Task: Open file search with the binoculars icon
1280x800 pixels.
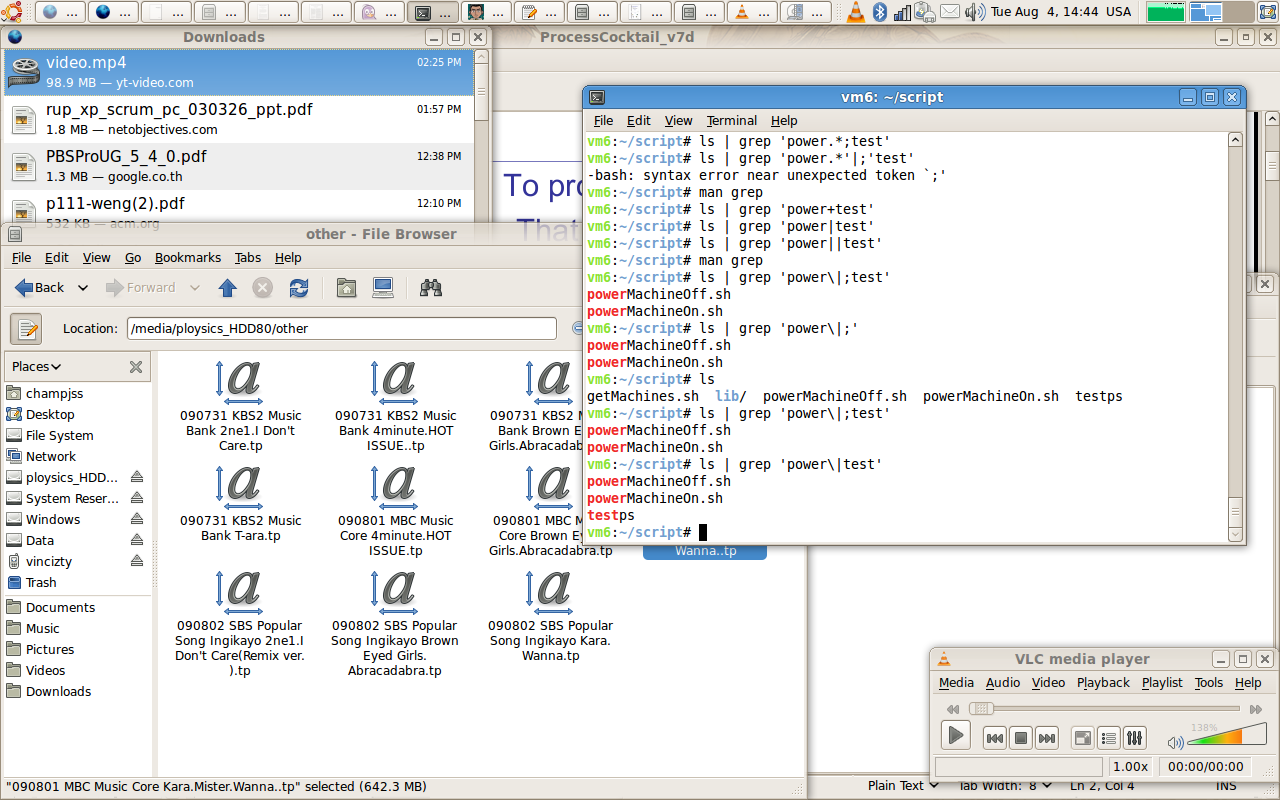Action: pos(431,288)
